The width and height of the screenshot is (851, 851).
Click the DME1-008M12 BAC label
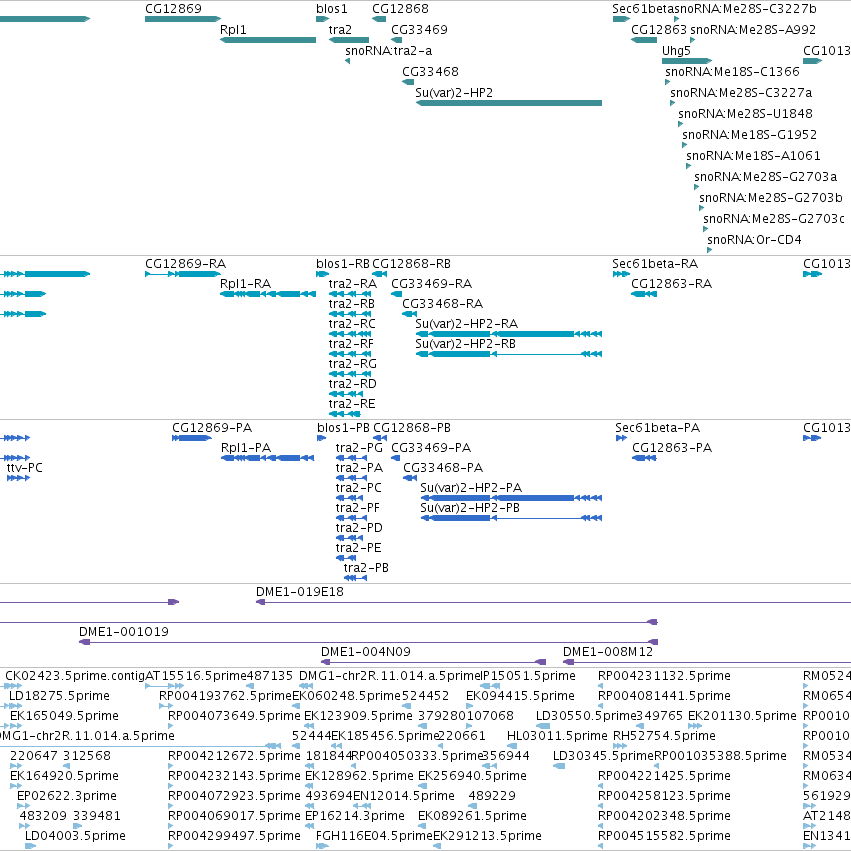607,652
